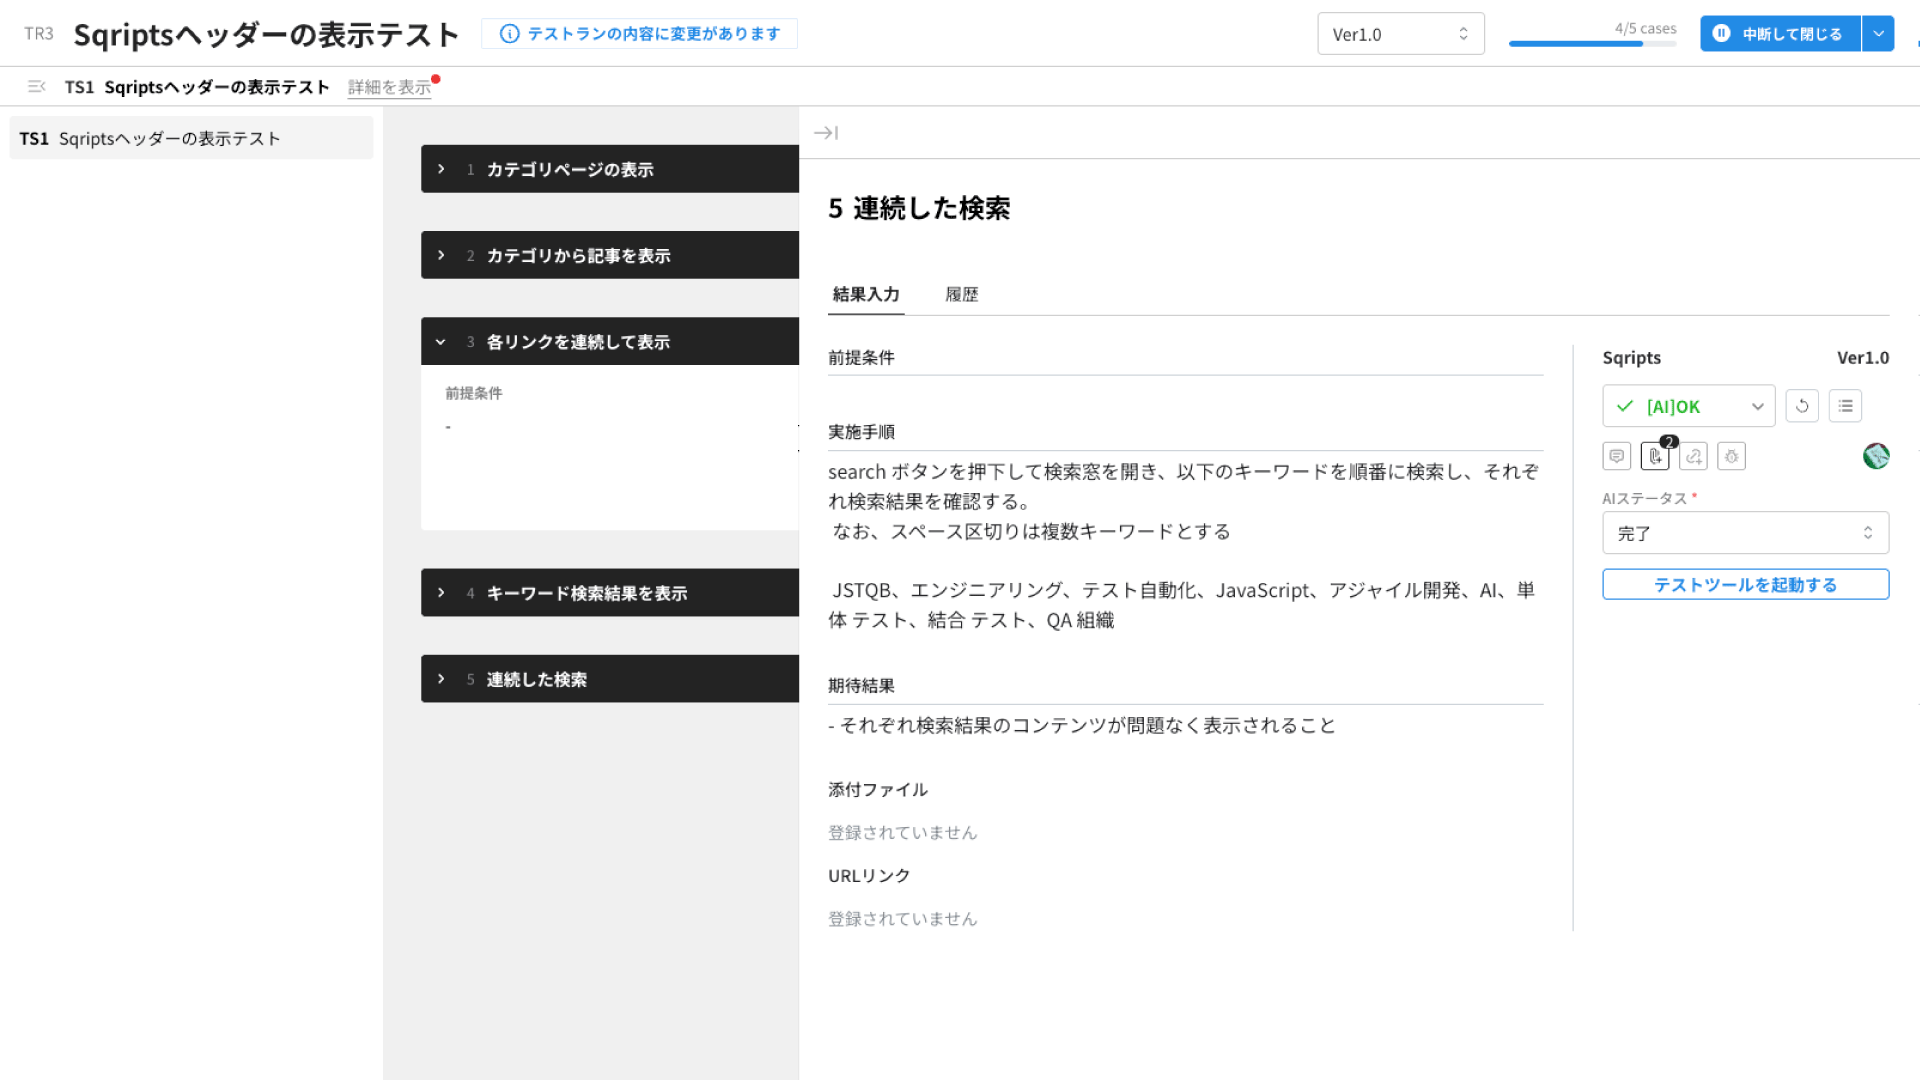This screenshot has height=1080, width=1920.
Task: Open the arrow beside 中断して閉じる button
Action: pos(1879,34)
